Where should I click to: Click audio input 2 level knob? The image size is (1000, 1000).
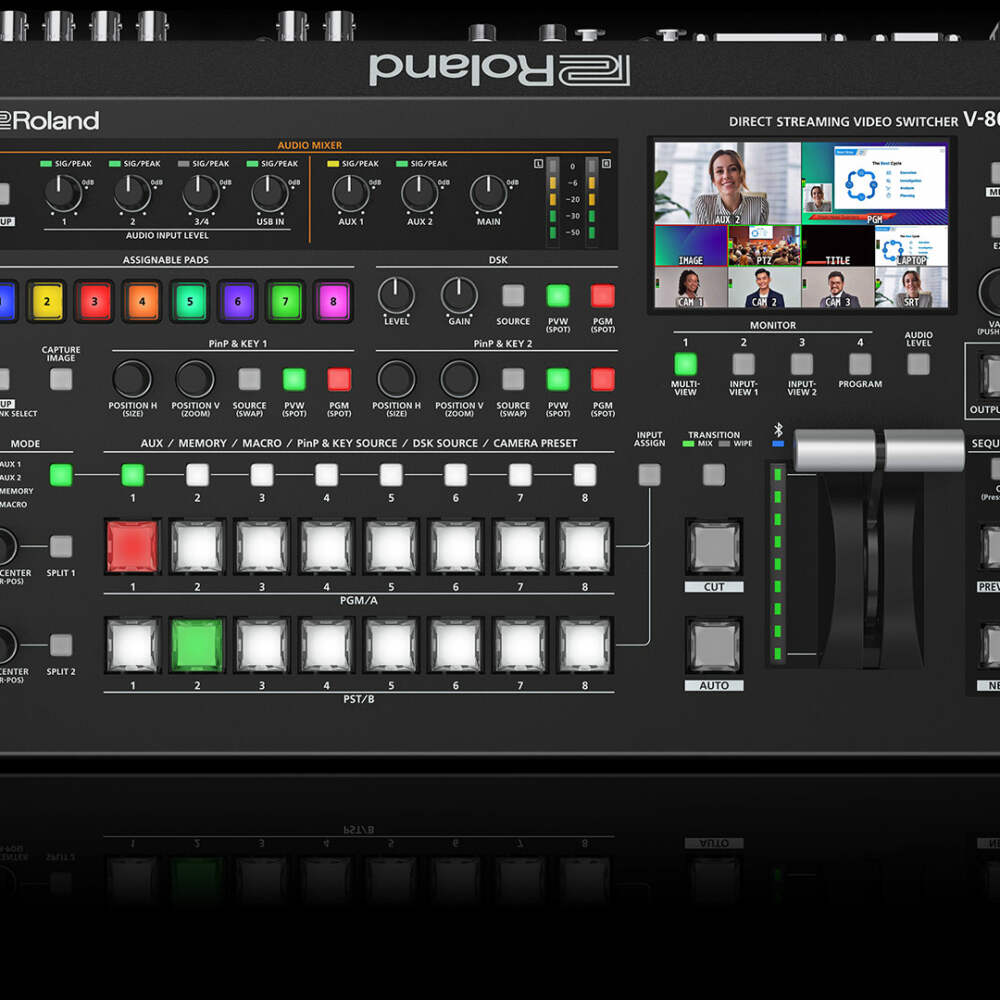[133, 193]
